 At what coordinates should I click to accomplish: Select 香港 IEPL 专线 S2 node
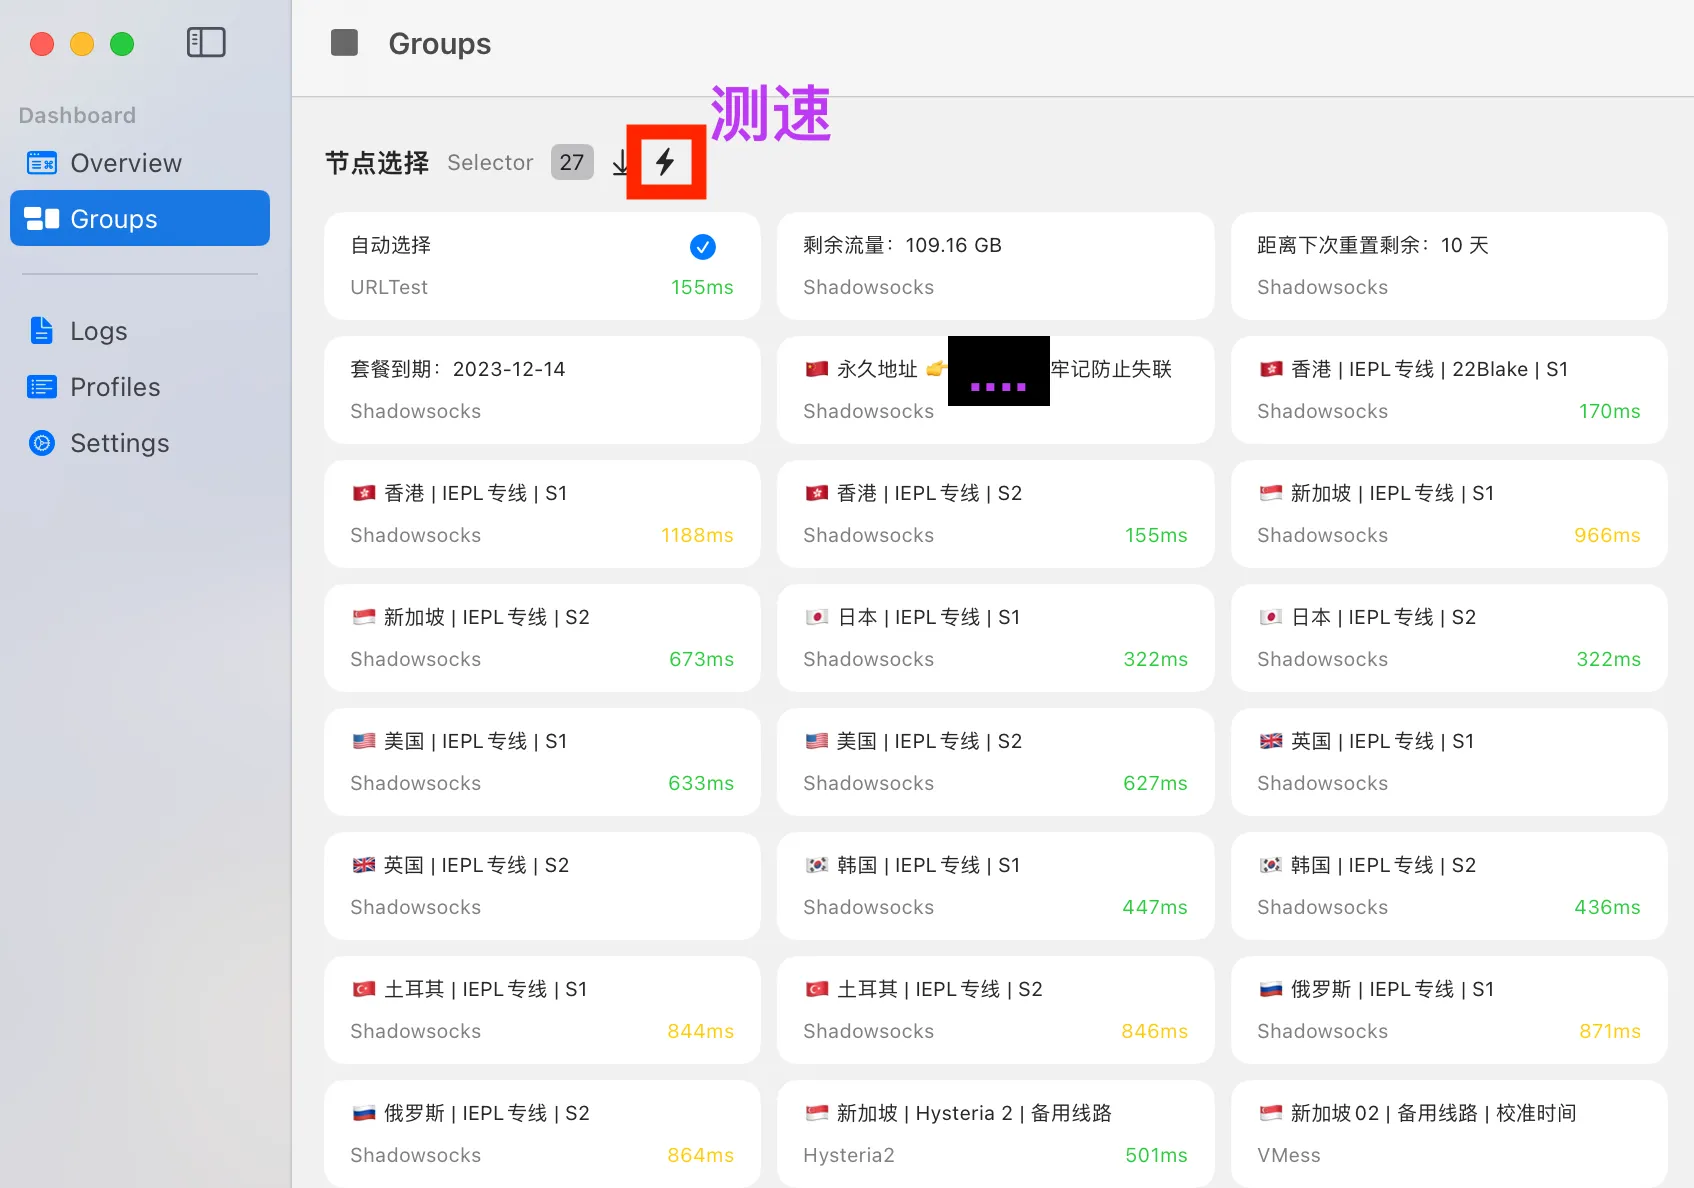point(994,514)
